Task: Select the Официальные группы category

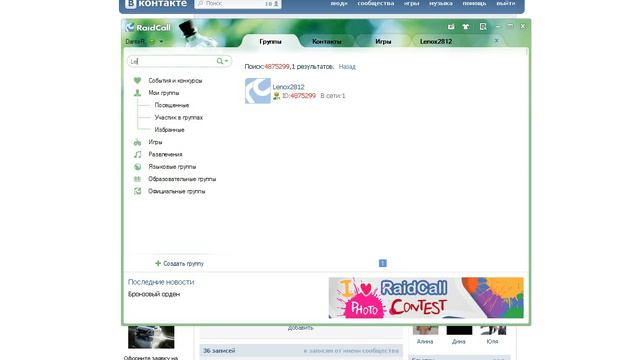Action: (177, 191)
